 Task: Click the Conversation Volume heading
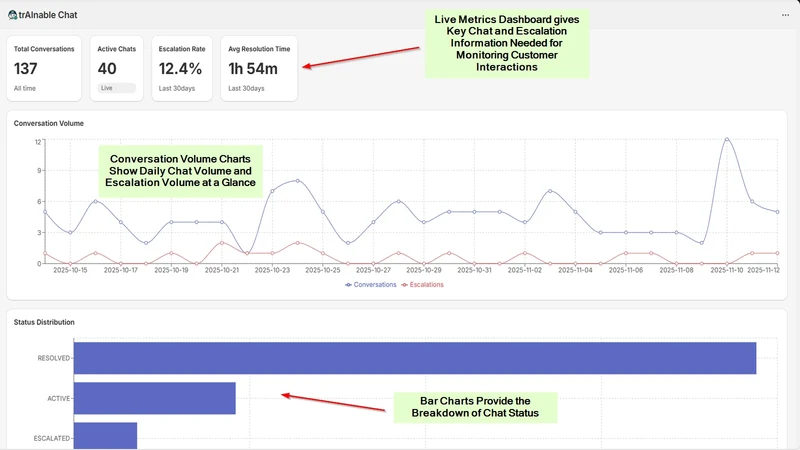48,123
